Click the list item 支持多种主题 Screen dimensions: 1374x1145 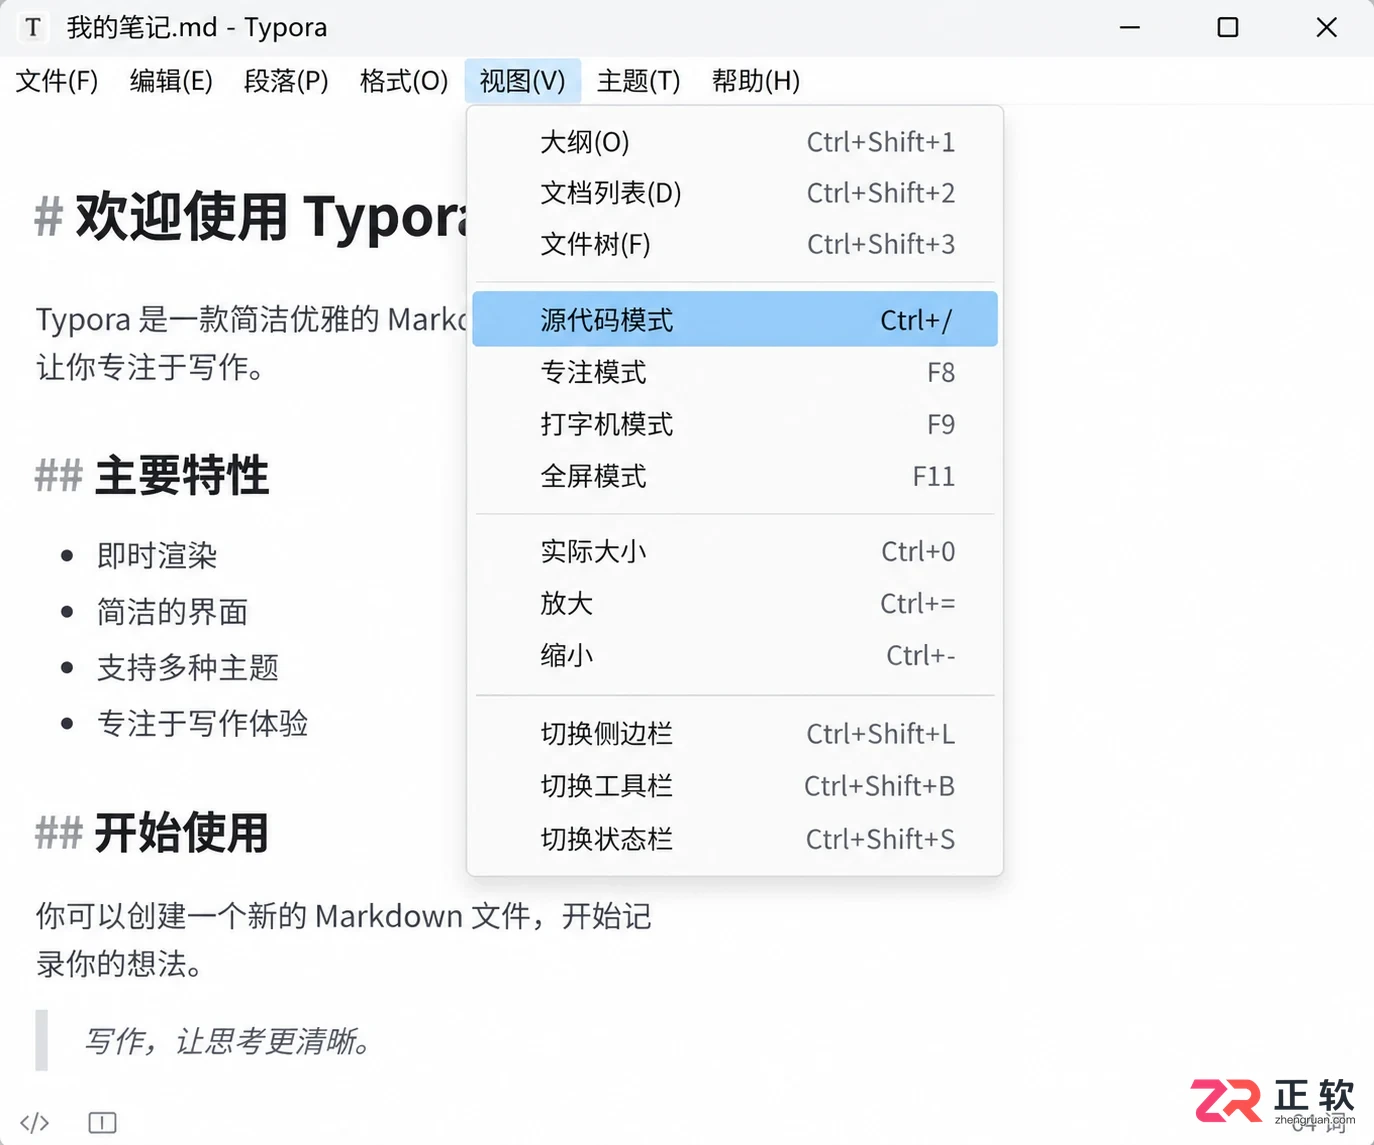click(x=188, y=667)
